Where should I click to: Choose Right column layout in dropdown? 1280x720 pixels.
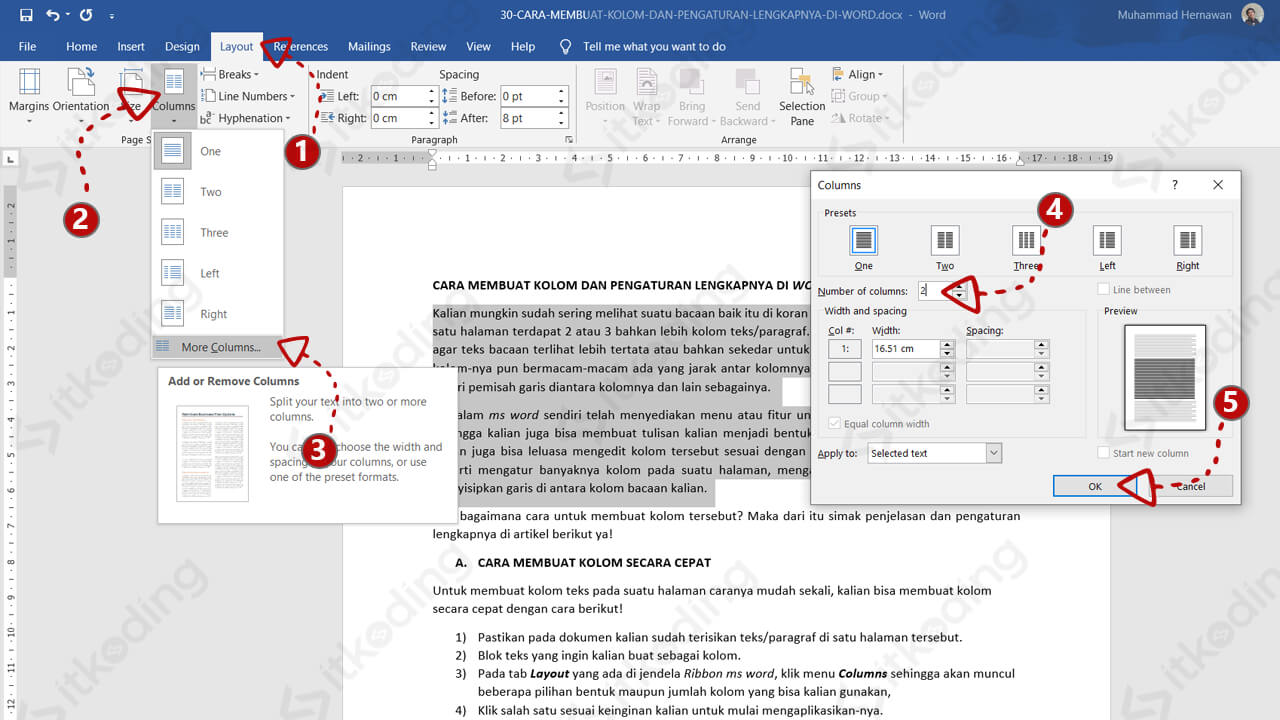218,314
